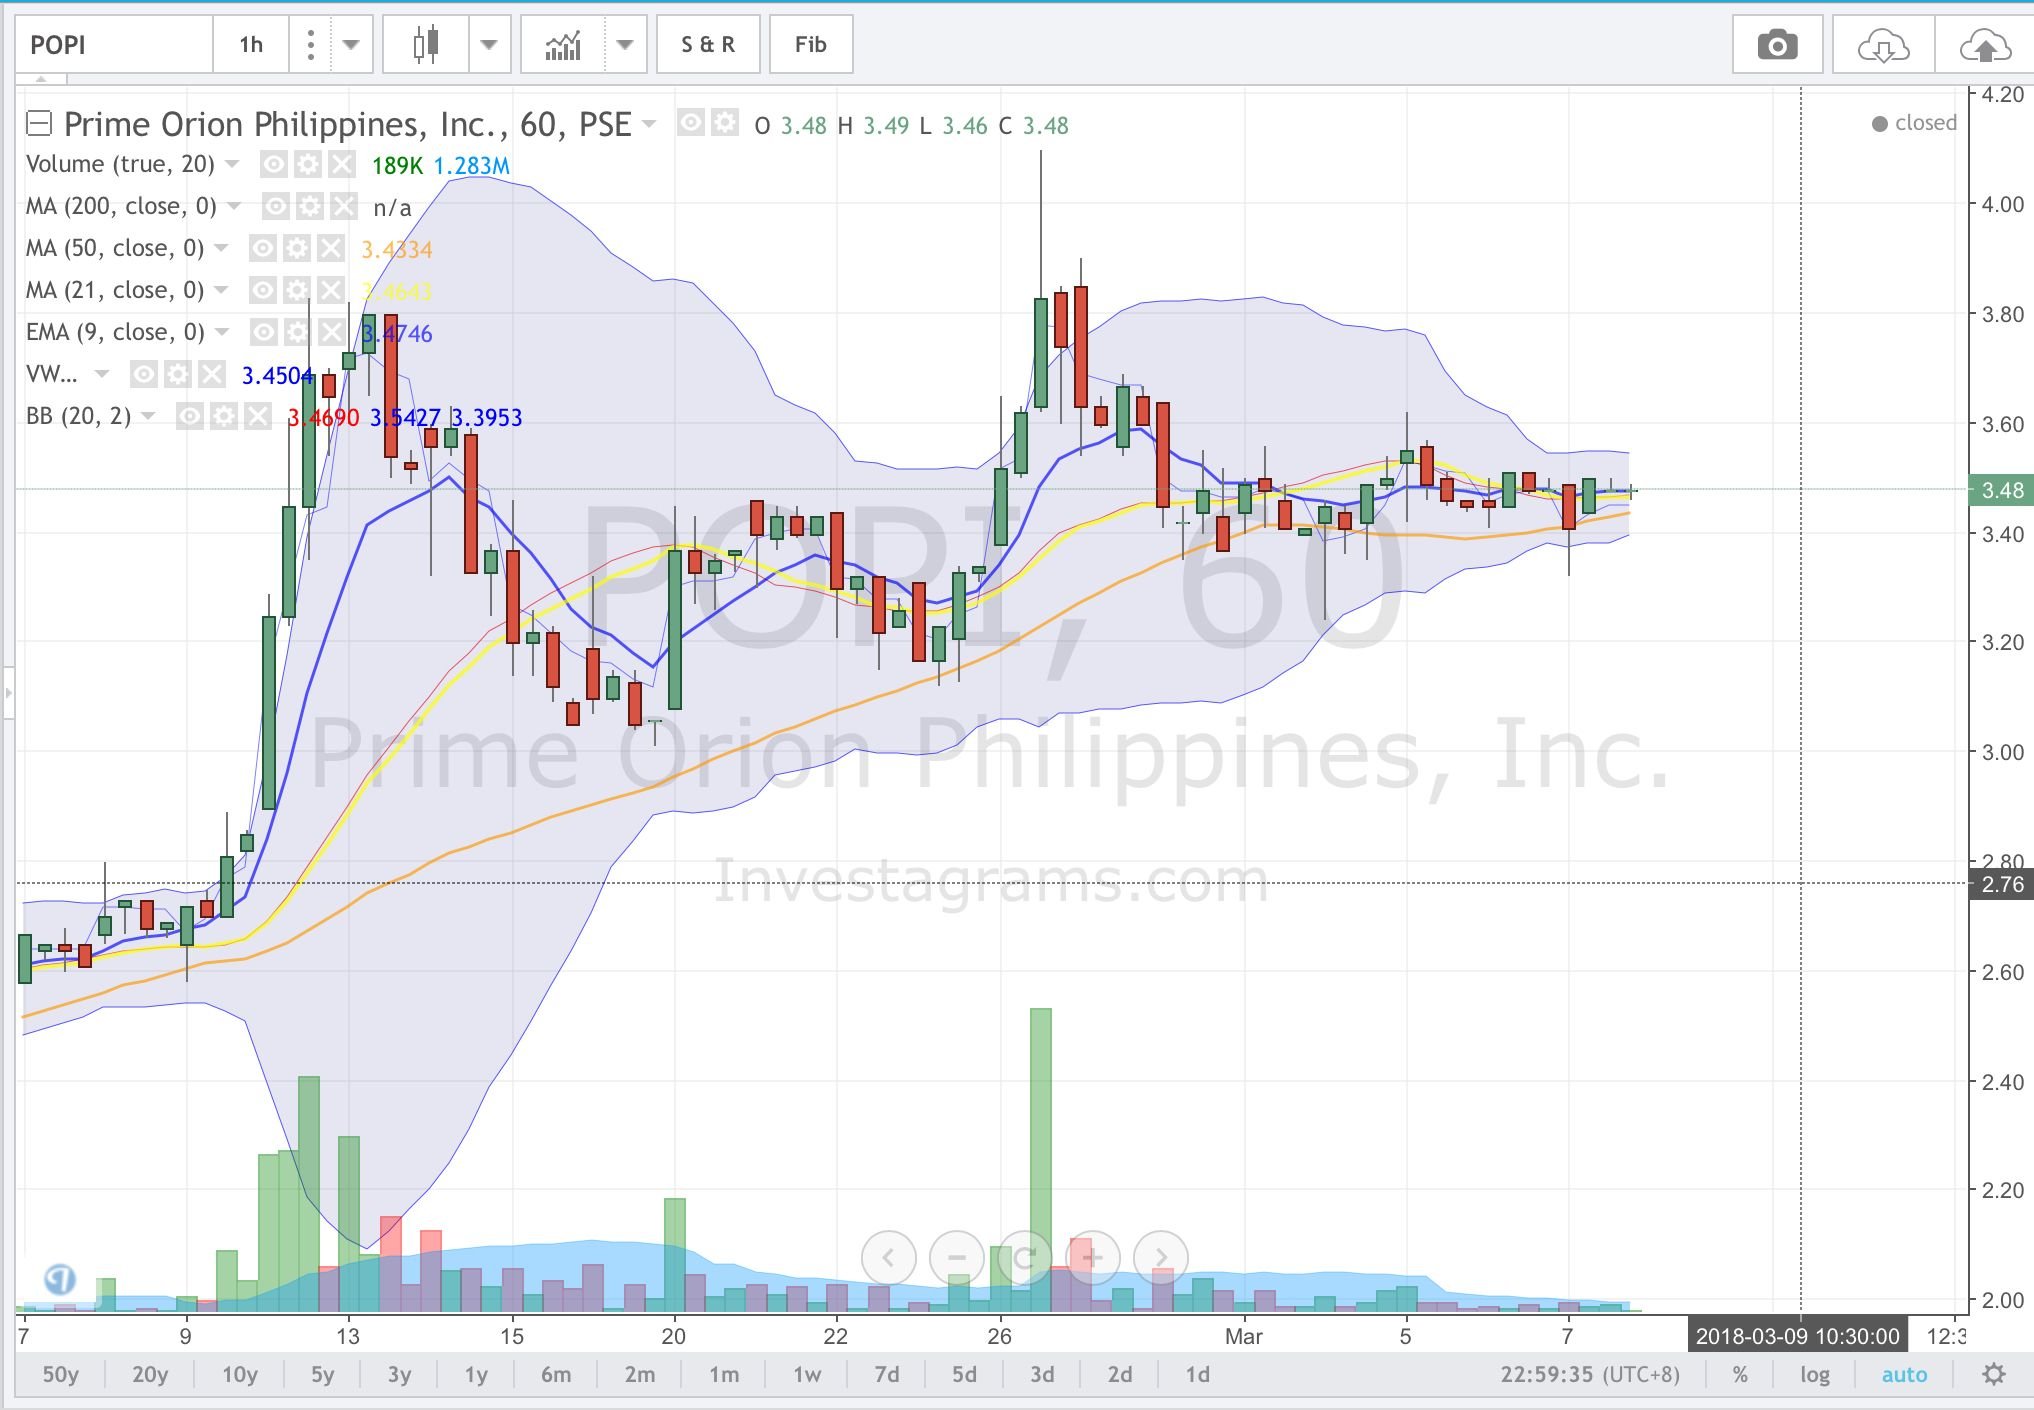Remove the Volume indicator with its X

(341, 165)
